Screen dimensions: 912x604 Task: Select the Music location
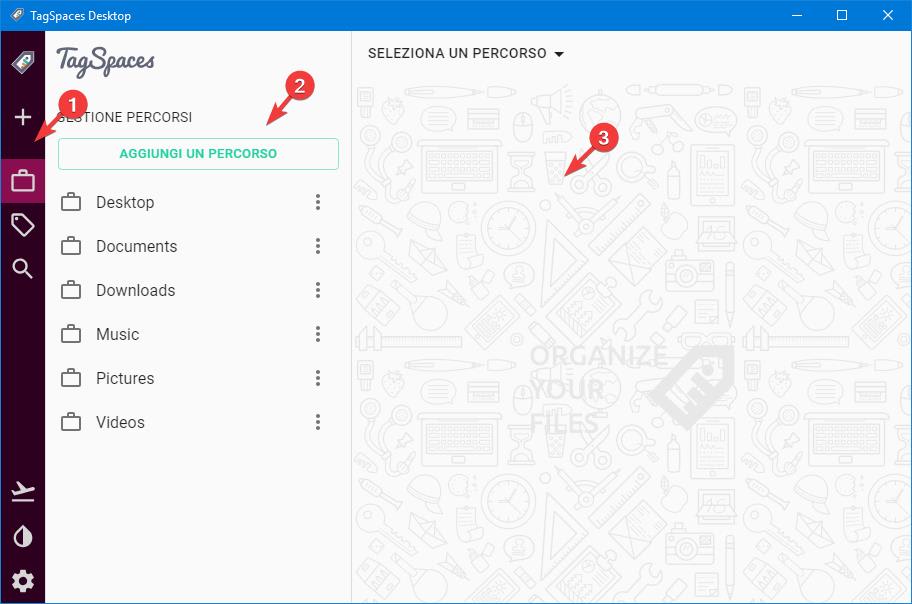point(198,334)
